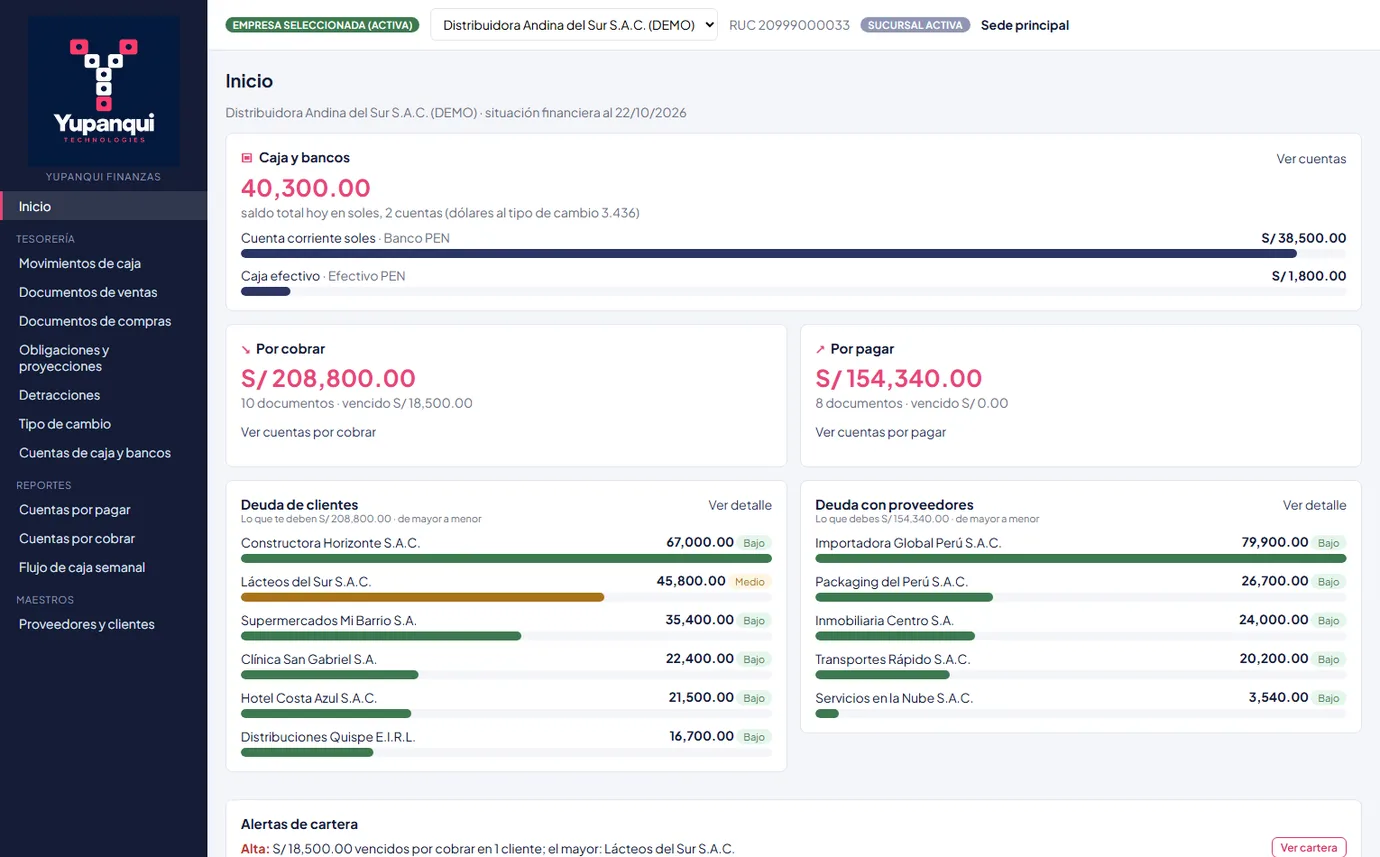Open the company selector dropdown
This screenshot has height=857, width=1380.
(574, 25)
